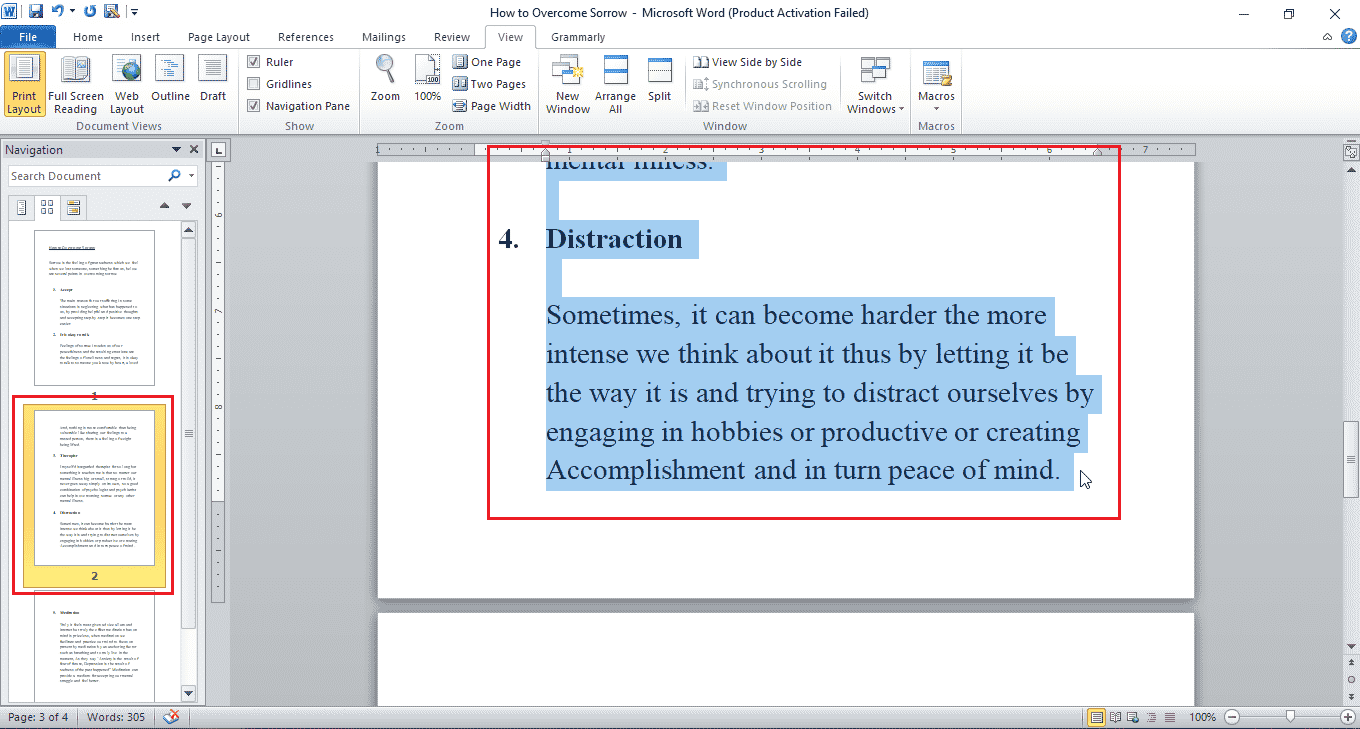Open a New Window of the document
This screenshot has width=1360, height=729.
[x=567, y=86]
